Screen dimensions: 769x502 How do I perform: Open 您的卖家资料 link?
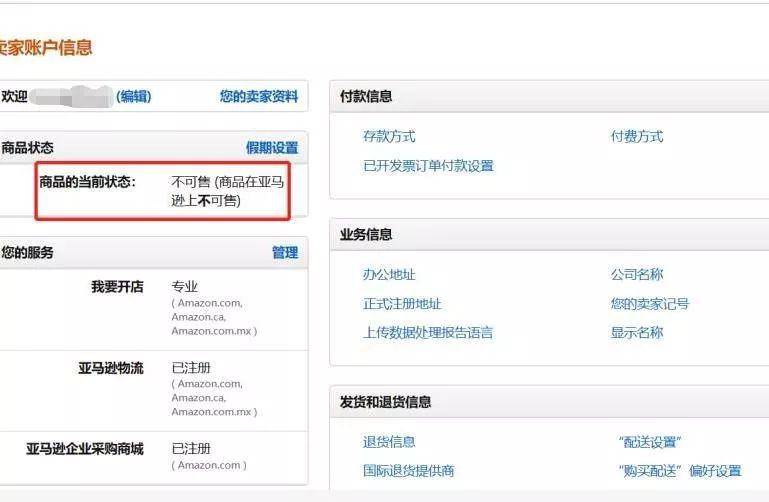click(x=259, y=96)
